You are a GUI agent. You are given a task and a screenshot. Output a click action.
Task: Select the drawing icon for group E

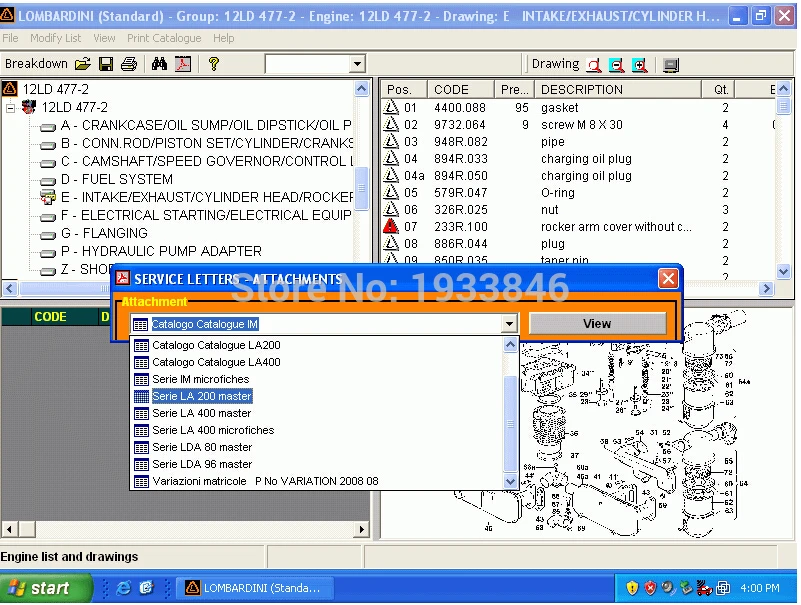[x=48, y=197]
